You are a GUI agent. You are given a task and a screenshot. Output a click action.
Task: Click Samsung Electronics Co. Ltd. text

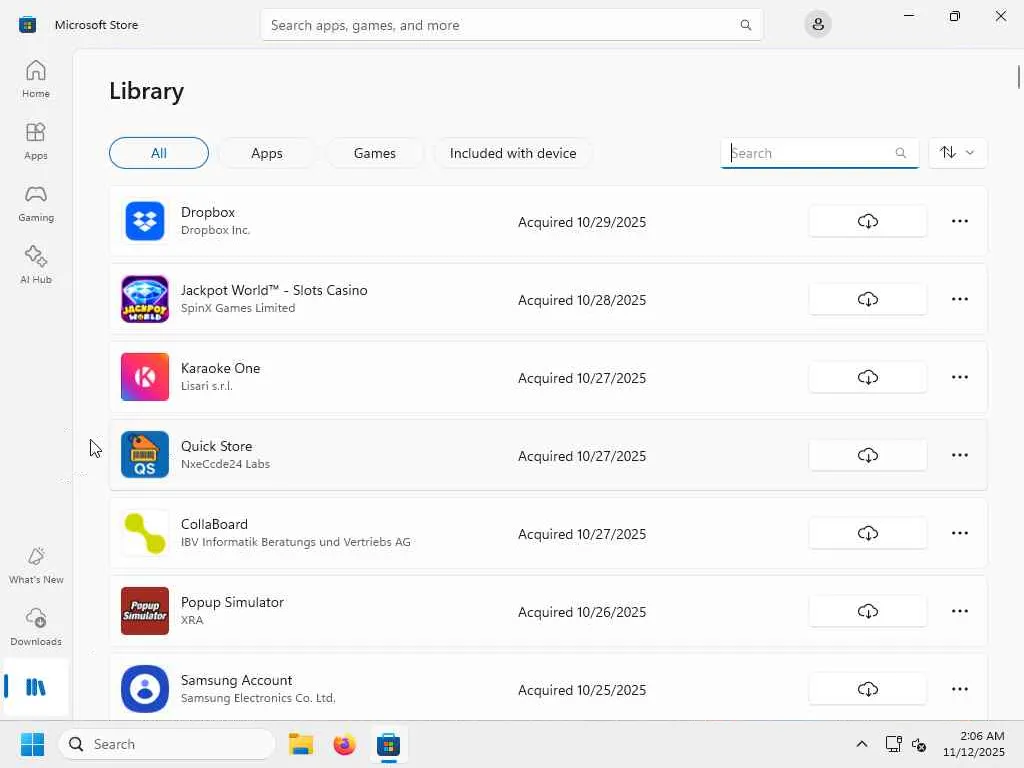[x=258, y=698]
